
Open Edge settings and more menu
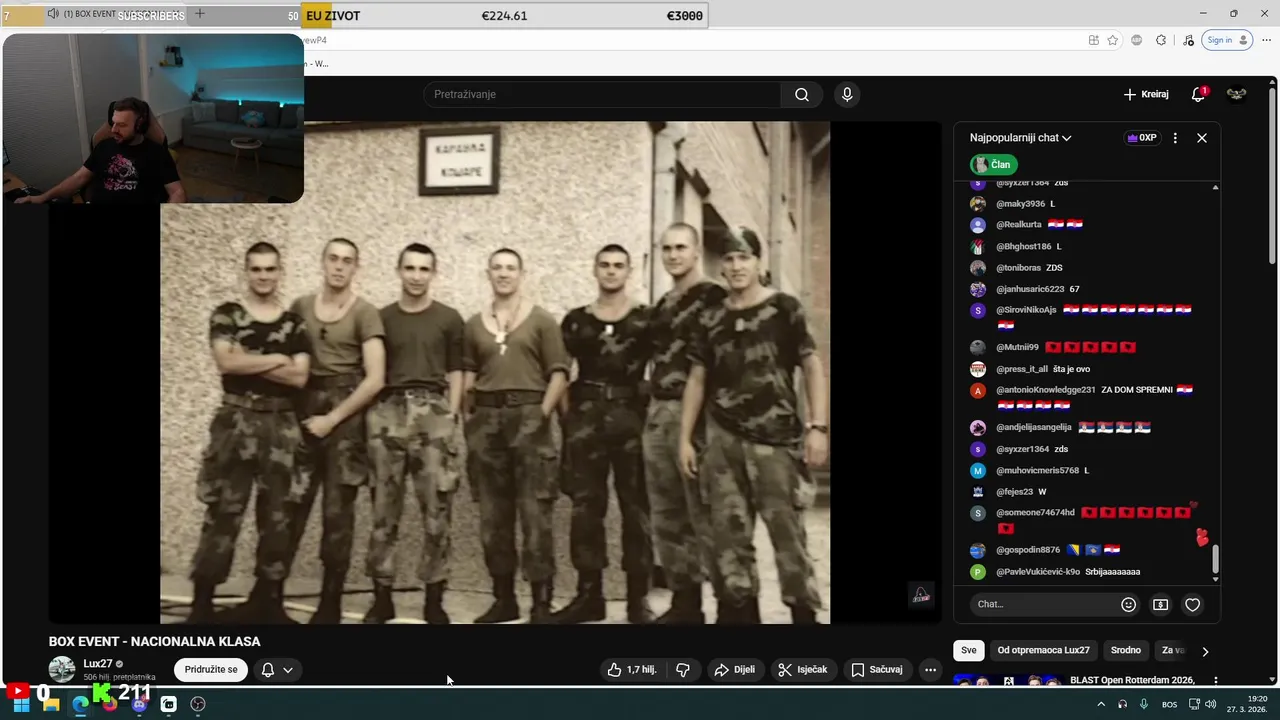tap(1266, 40)
